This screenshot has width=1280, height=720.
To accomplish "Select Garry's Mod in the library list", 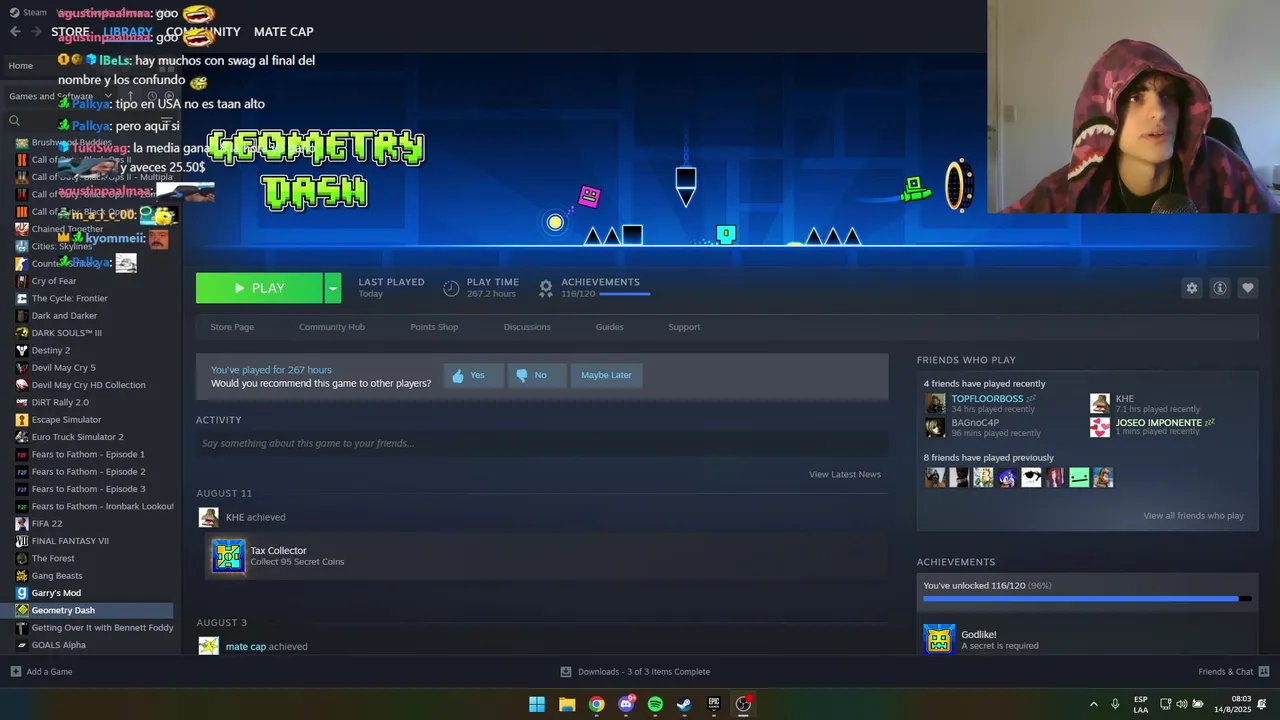I will 56,593.
